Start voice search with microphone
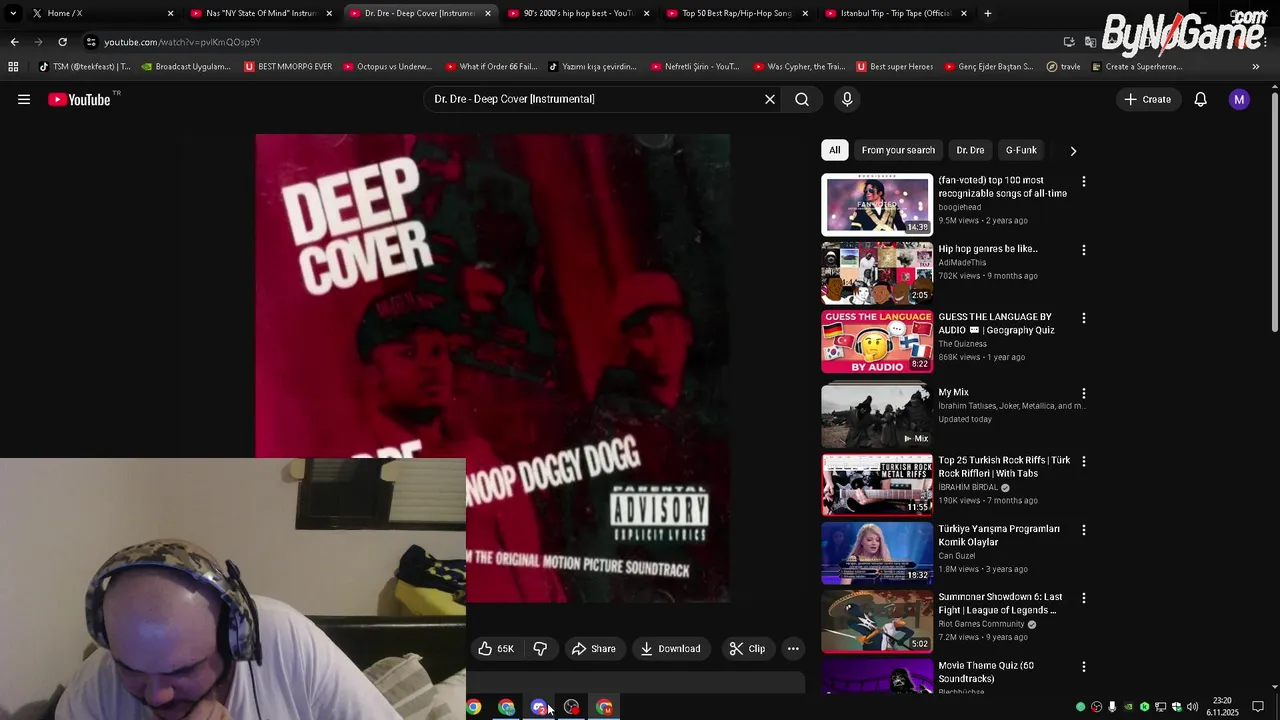Screen dimensions: 1280x720 [x=847, y=99]
